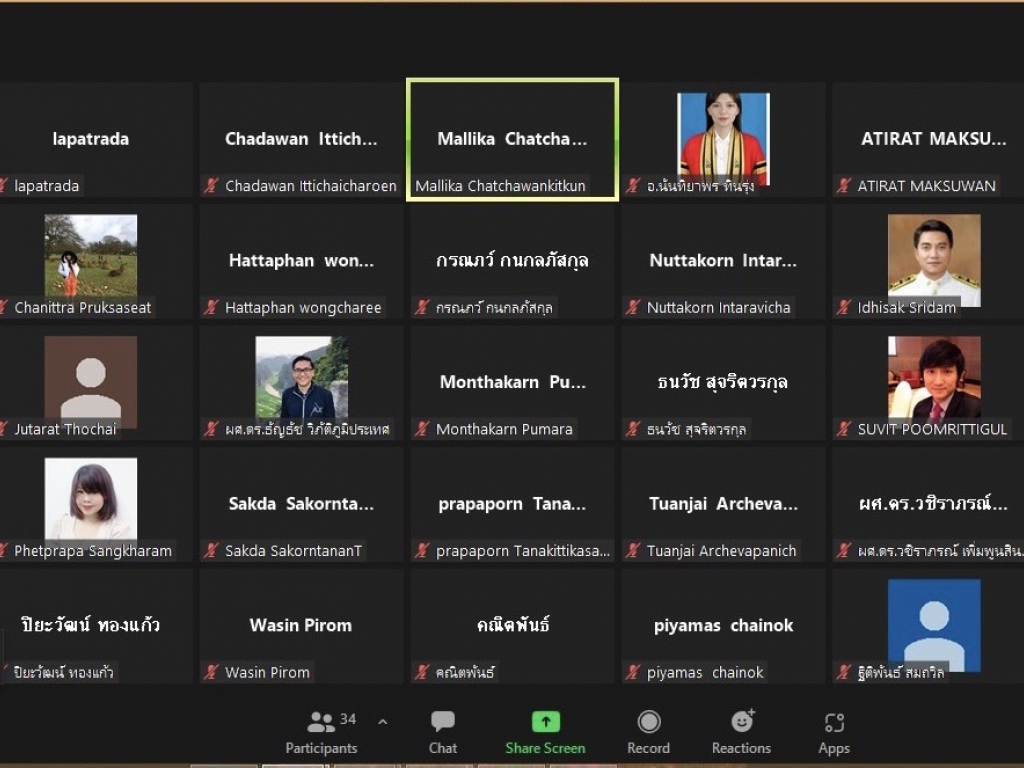Click the green Share Screen icon
The image size is (1024, 768).
545,722
